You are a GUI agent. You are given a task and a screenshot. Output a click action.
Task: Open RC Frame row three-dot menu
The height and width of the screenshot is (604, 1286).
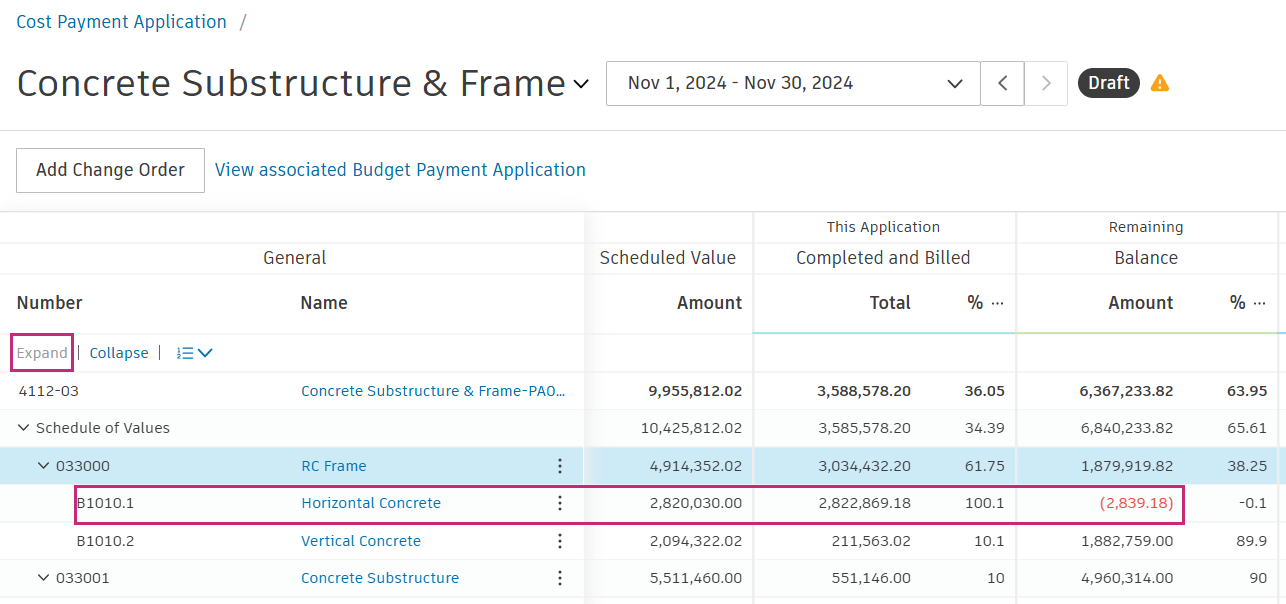[x=560, y=466]
